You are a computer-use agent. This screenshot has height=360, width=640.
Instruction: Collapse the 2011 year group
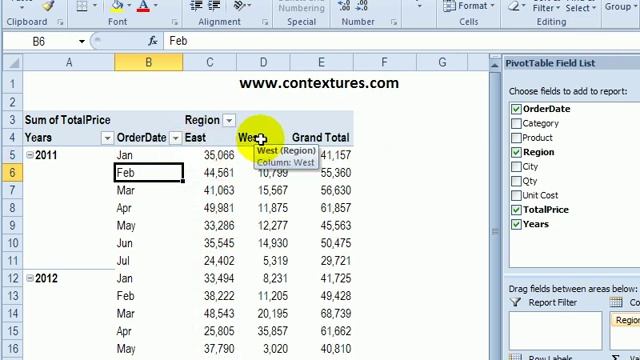(30, 155)
